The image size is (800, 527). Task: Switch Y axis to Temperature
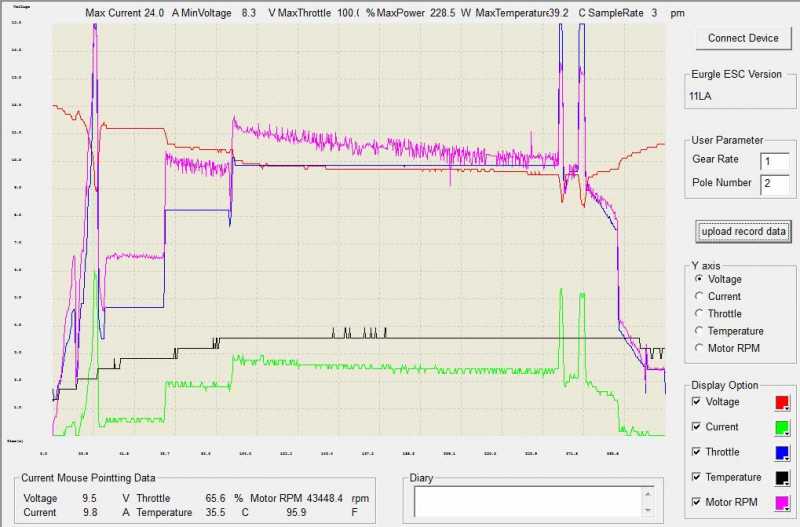click(699, 331)
